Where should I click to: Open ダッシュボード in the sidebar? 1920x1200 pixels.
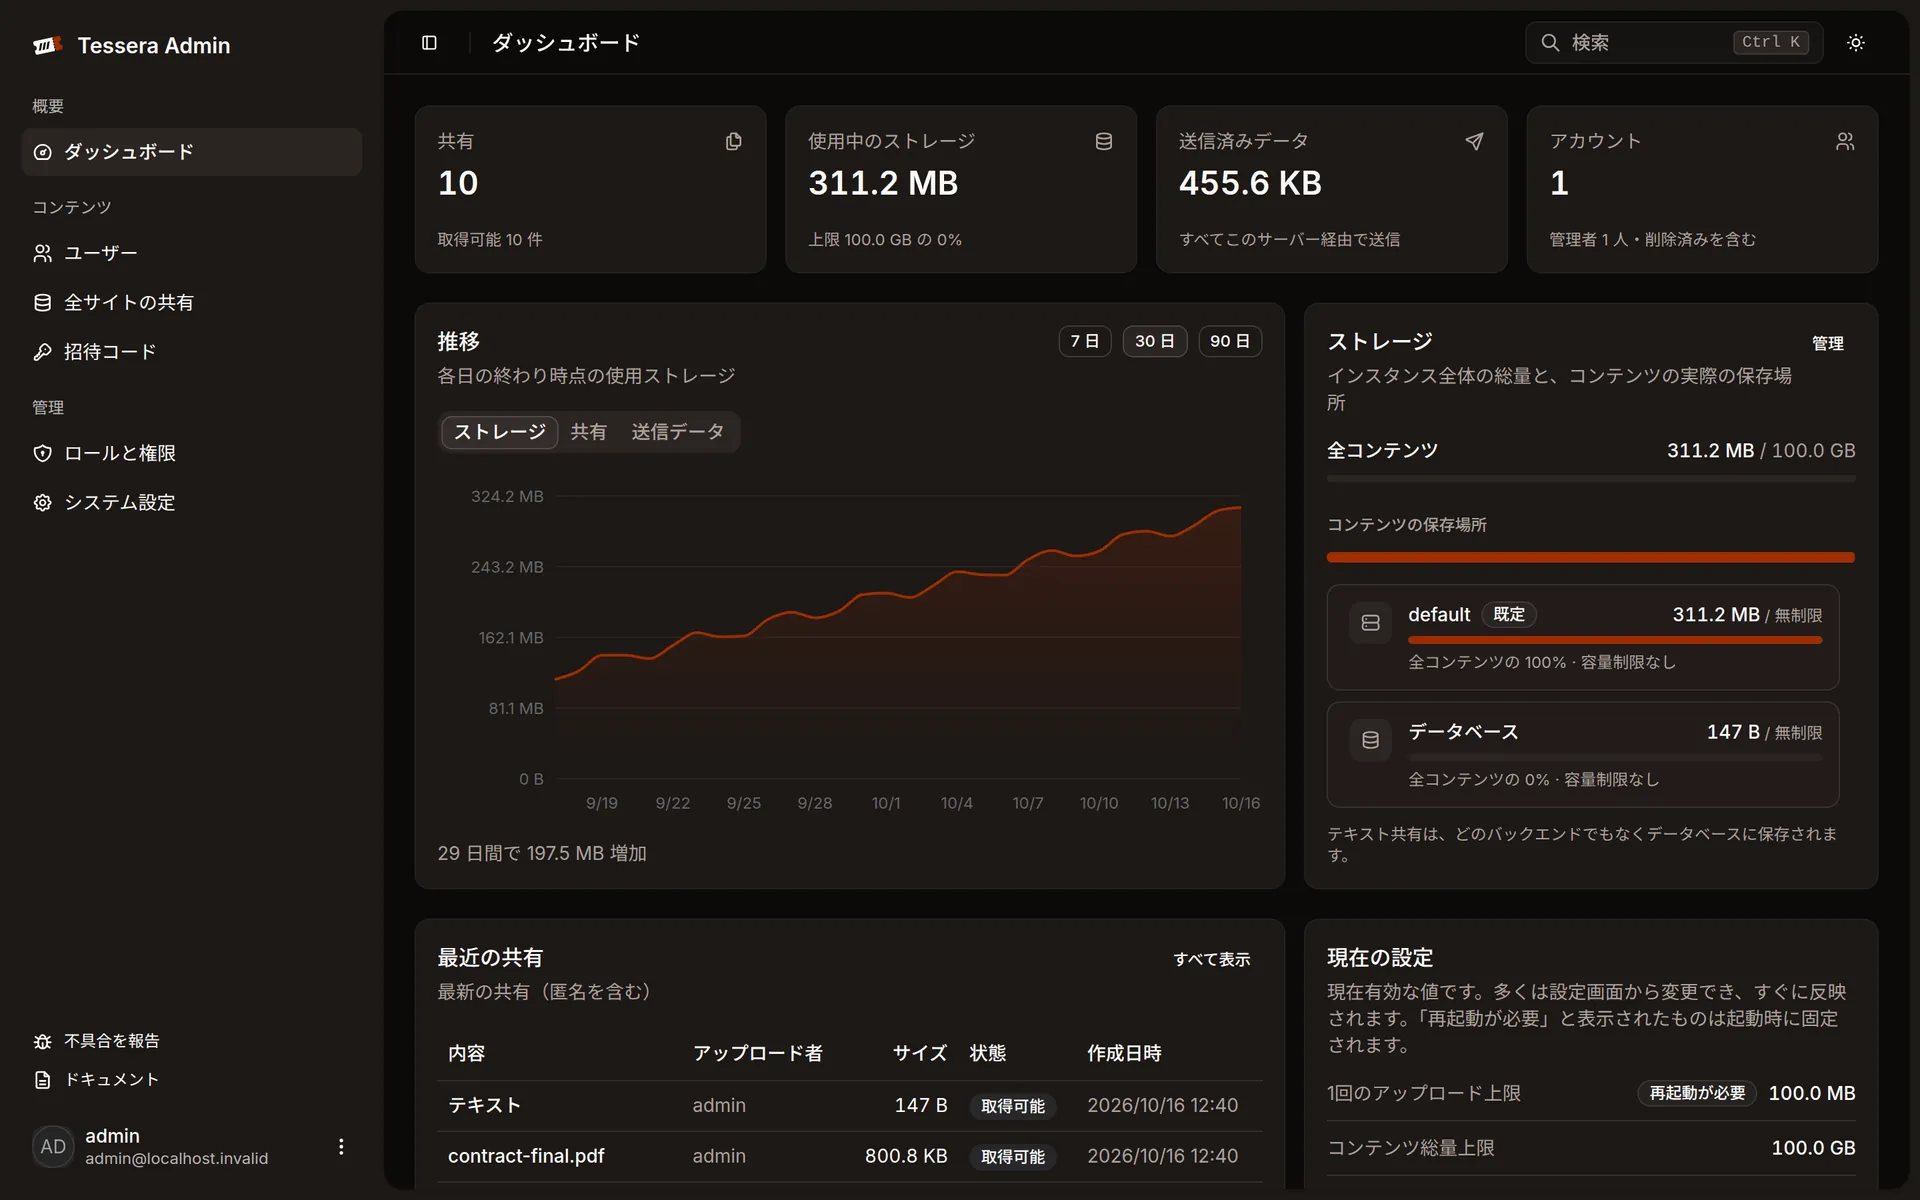click(191, 152)
